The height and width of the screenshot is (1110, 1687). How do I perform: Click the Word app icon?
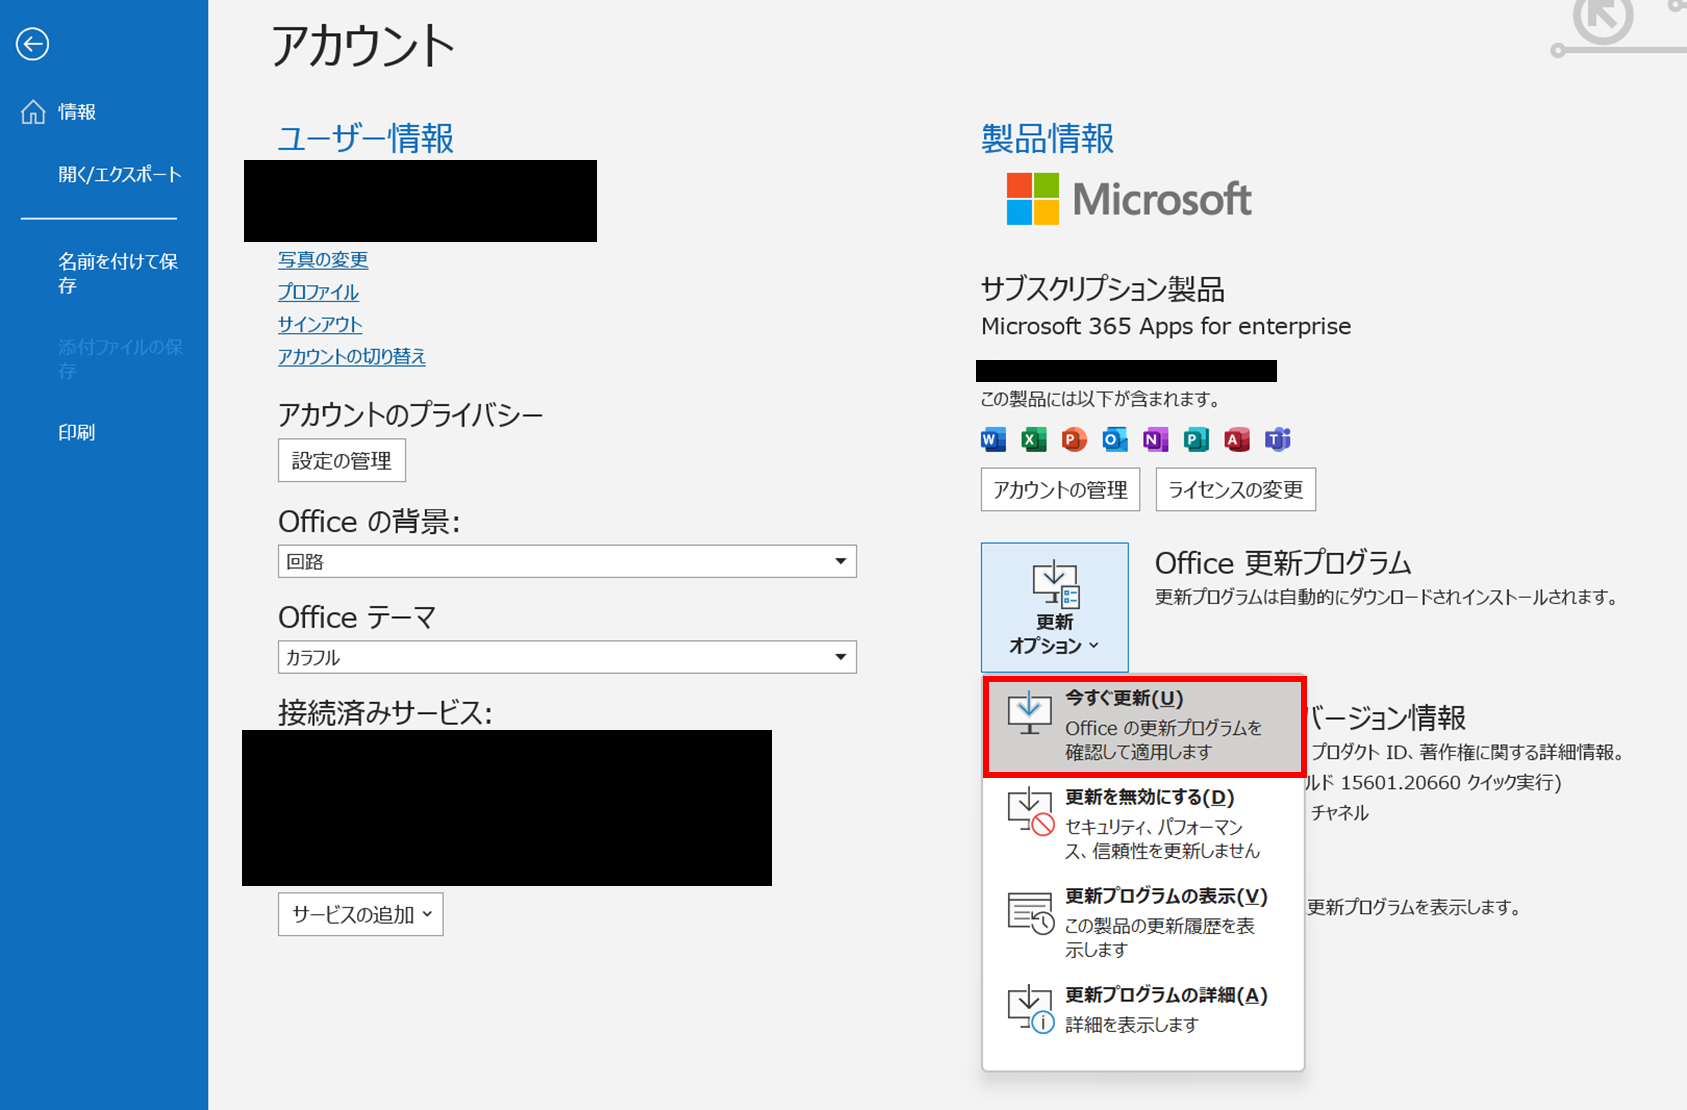tap(993, 439)
